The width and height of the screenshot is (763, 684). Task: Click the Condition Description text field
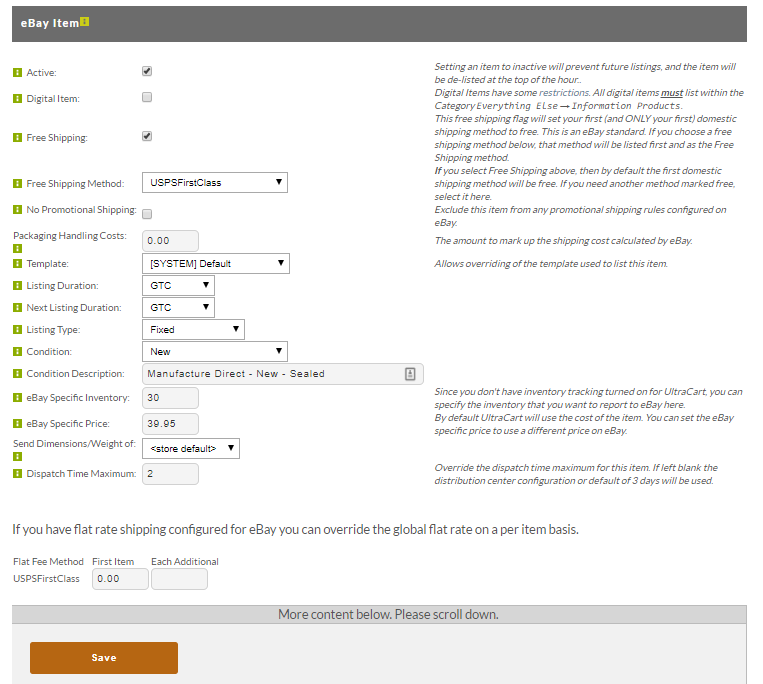(x=283, y=374)
